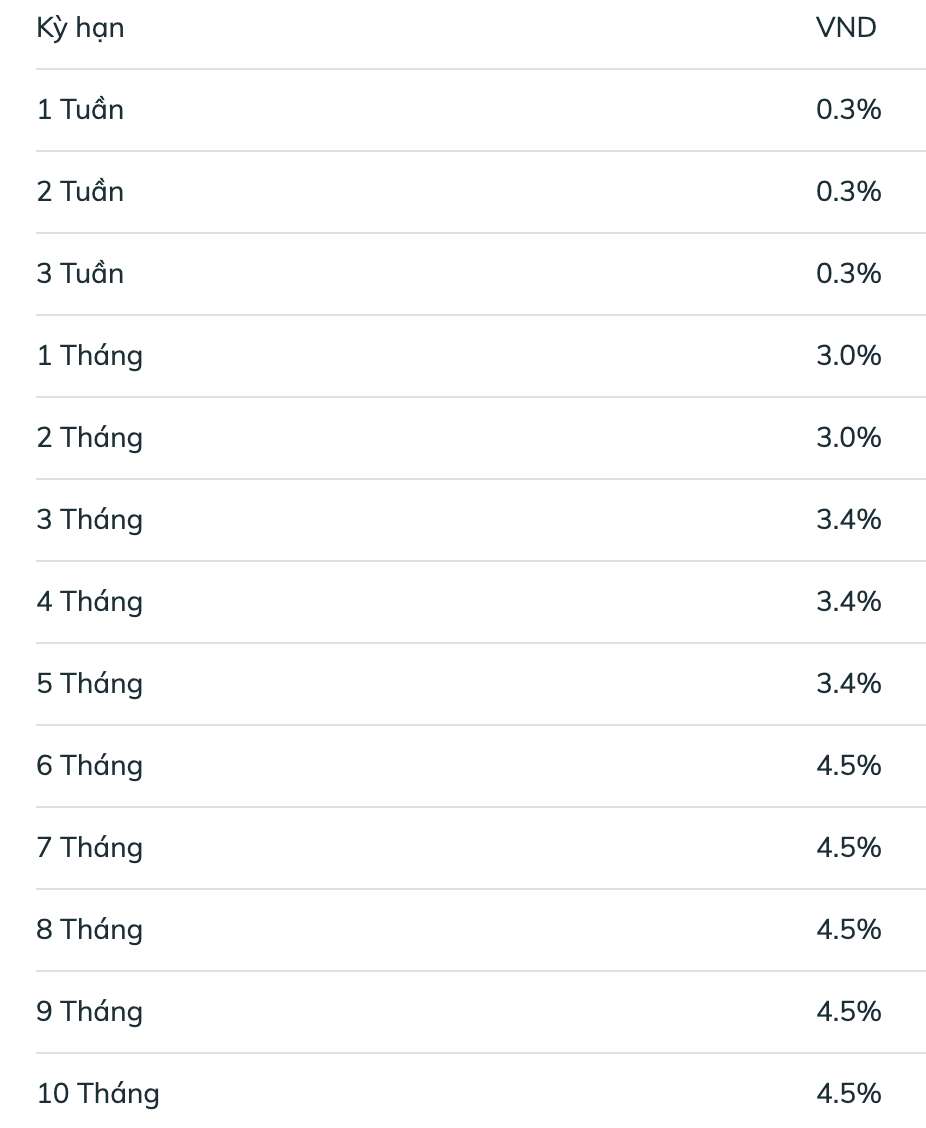Select the "6 Tháng" term label

coord(89,766)
